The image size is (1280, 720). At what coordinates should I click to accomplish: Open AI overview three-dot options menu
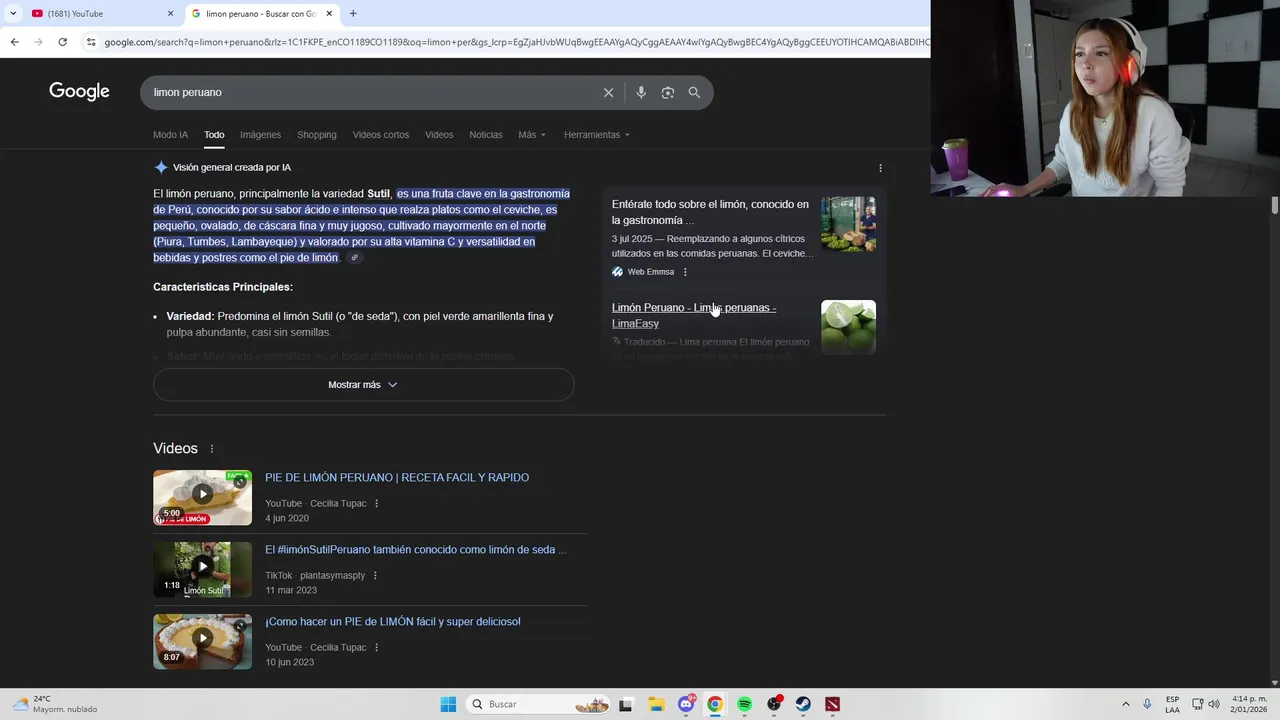(x=880, y=168)
